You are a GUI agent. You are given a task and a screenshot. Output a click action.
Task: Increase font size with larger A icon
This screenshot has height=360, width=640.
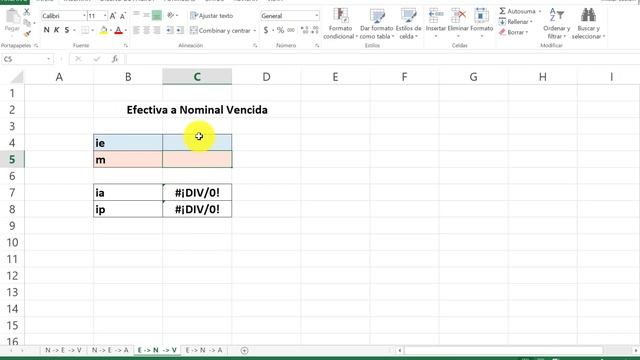pyautogui.click(x=113, y=16)
